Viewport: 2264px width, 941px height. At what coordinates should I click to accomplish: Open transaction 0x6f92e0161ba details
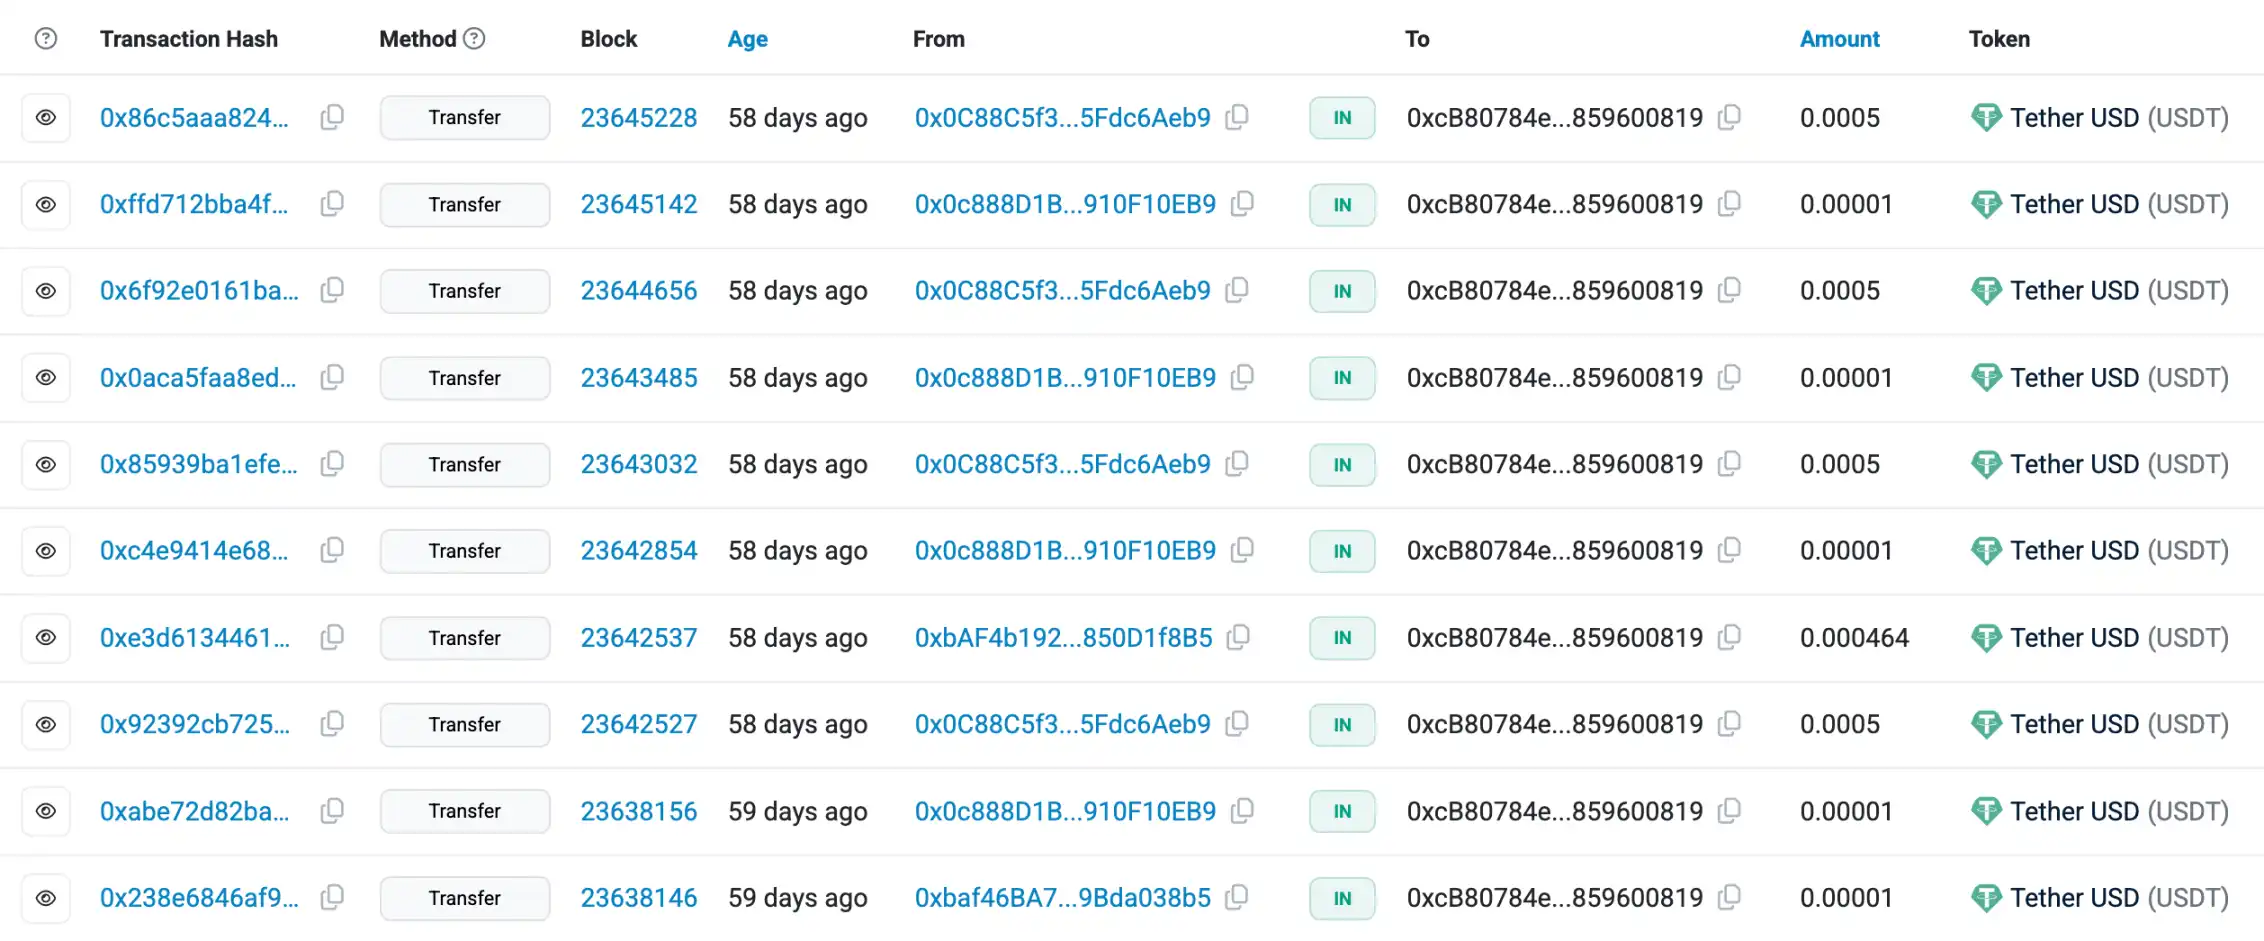point(199,290)
